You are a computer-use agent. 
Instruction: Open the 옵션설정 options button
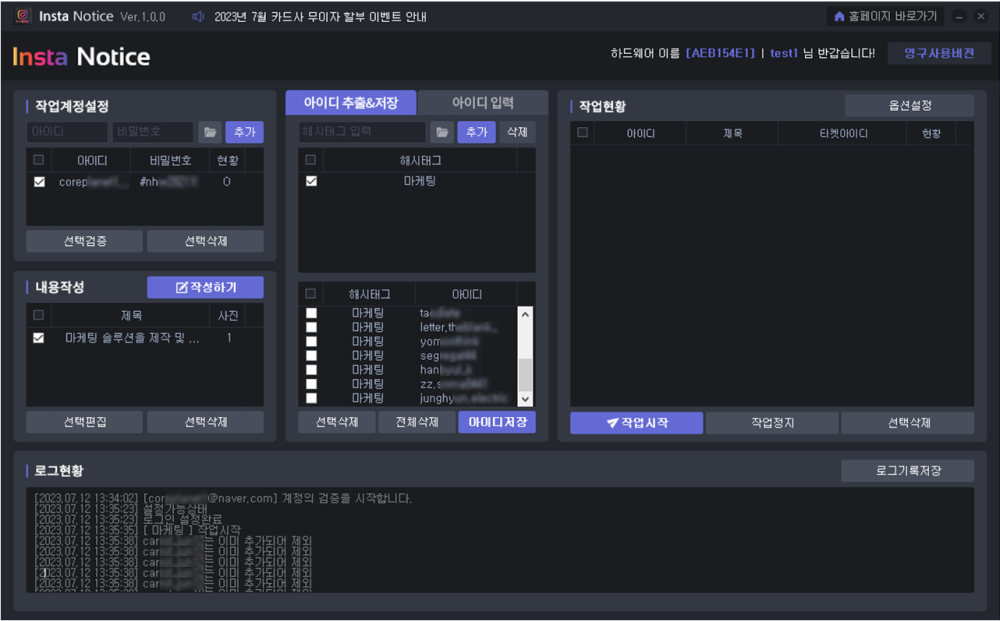(x=909, y=106)
